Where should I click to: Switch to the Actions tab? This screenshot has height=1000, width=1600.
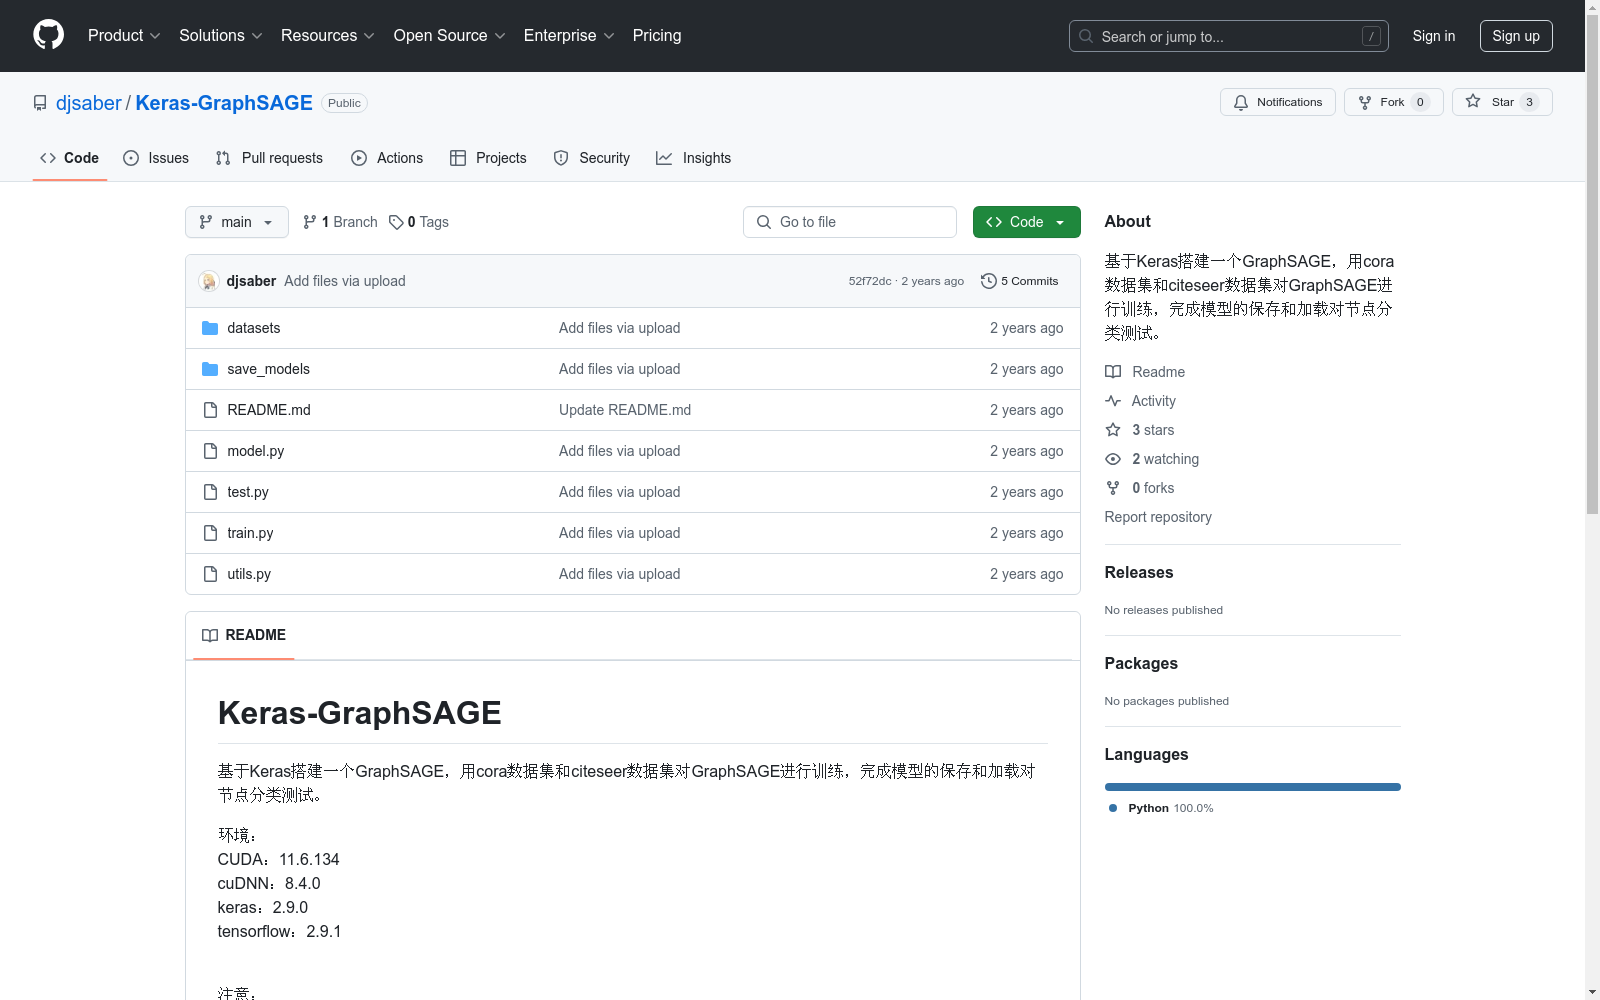[387, 158]
